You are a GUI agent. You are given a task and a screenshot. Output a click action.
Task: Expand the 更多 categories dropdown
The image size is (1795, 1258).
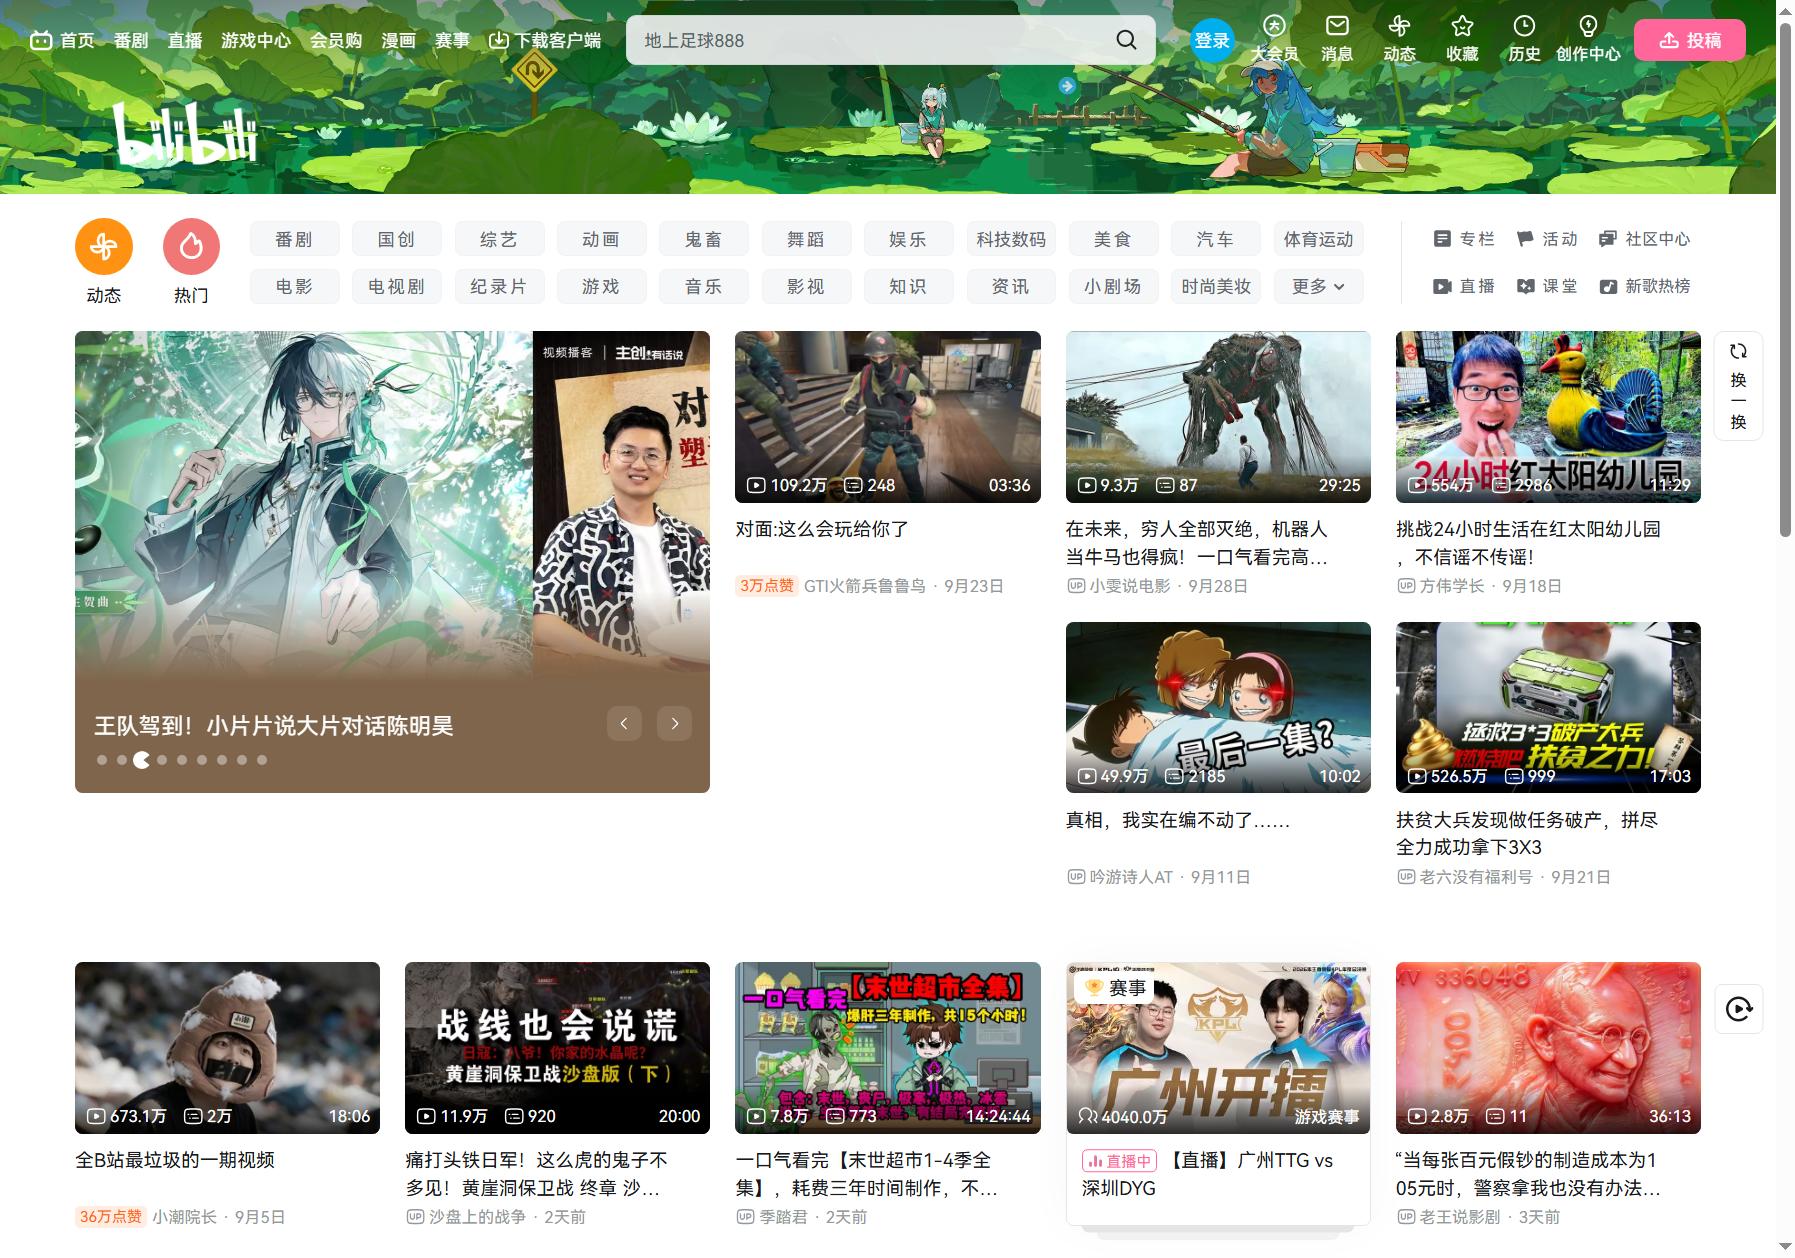[x=1318, y=286]
